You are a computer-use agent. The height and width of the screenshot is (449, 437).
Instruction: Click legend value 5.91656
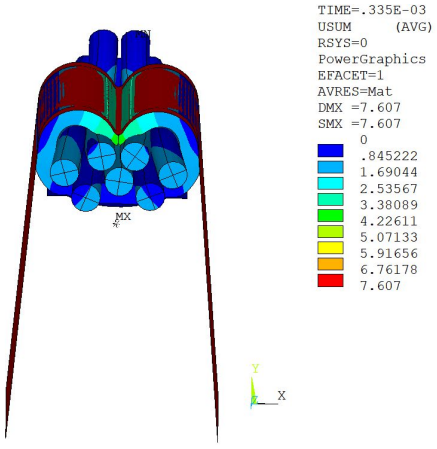[389, 253]
